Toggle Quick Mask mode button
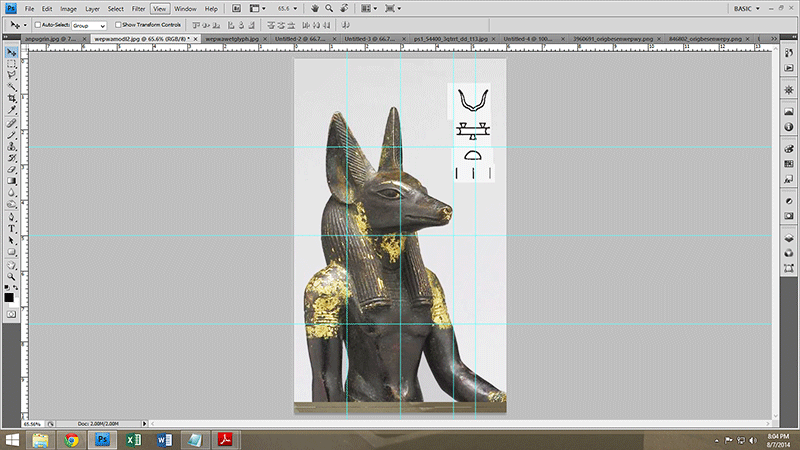This screenshot has width=800, height=450. [11, 313]
